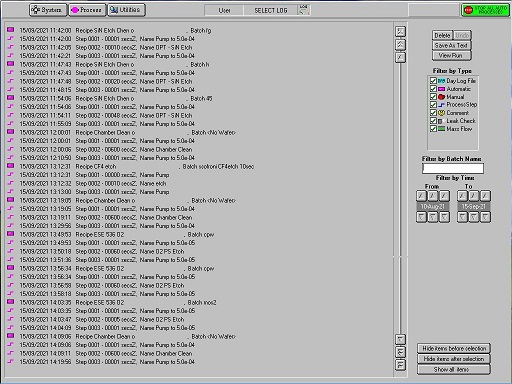
Task: Open the System menu
Action: coord(48,10)
